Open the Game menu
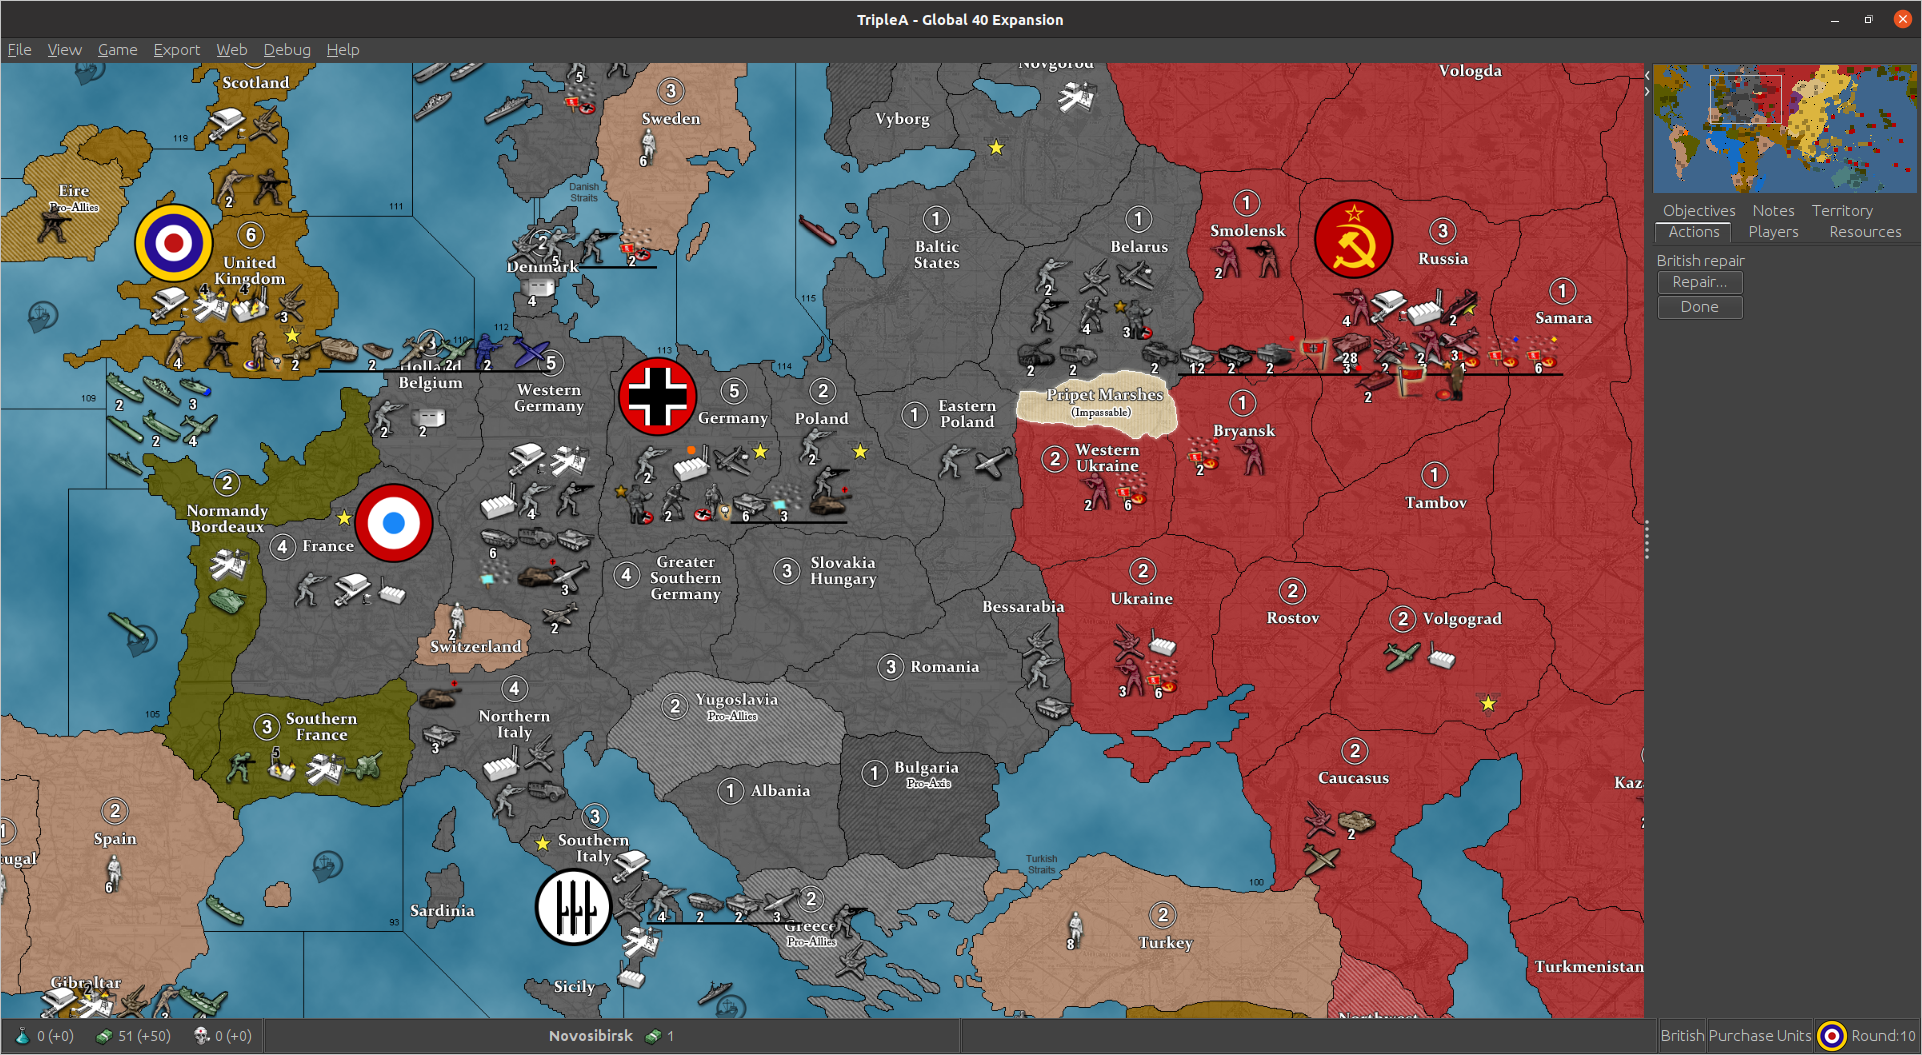The width and height of the screenshot is (1922, 1055). 117,49
